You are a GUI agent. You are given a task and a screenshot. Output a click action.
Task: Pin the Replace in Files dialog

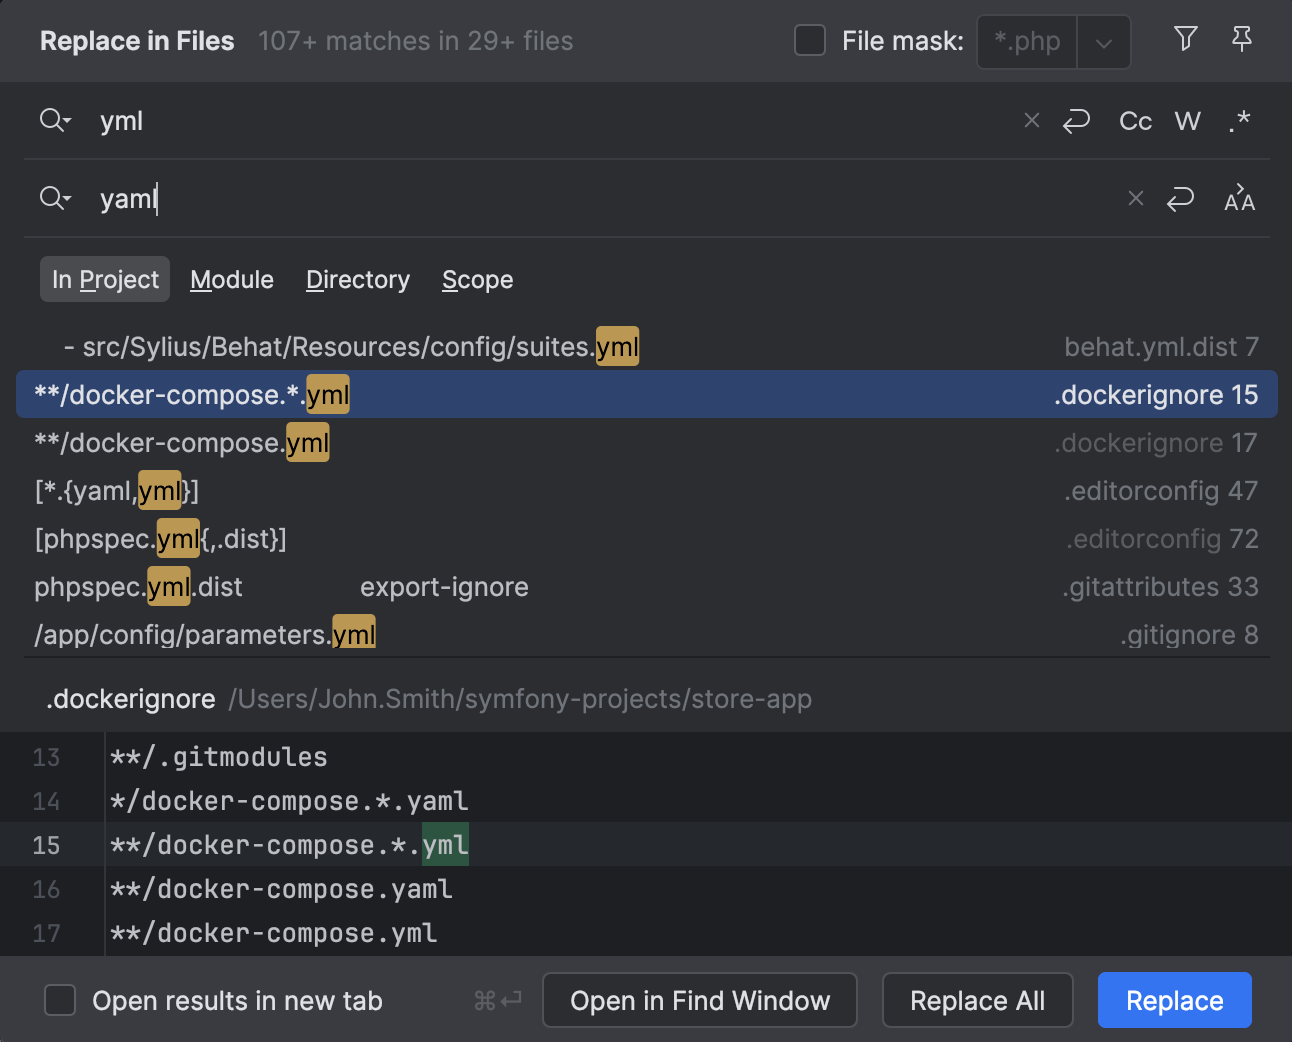pos(1242,39)
